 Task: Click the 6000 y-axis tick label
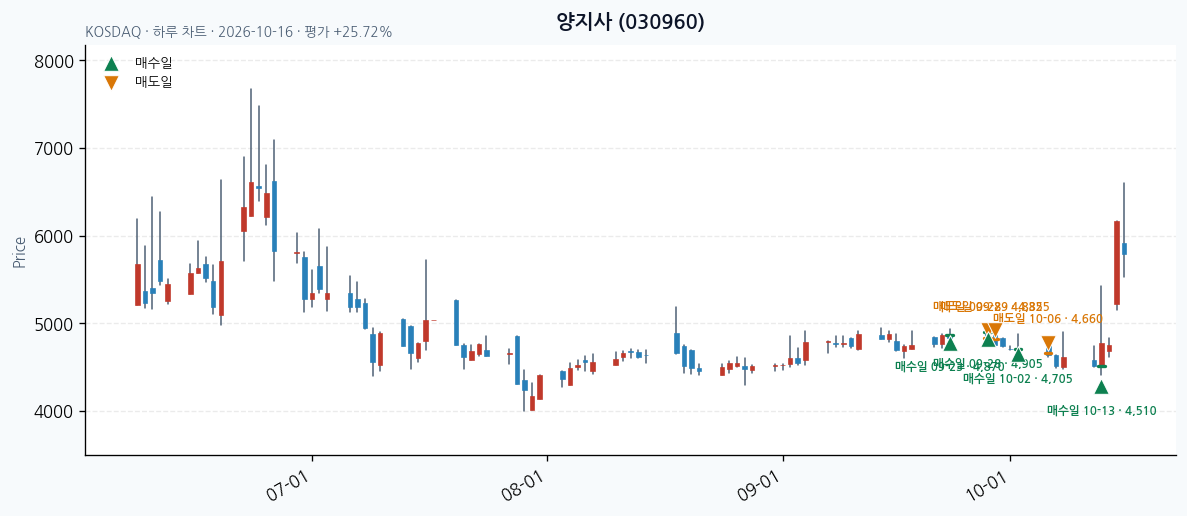55,237
